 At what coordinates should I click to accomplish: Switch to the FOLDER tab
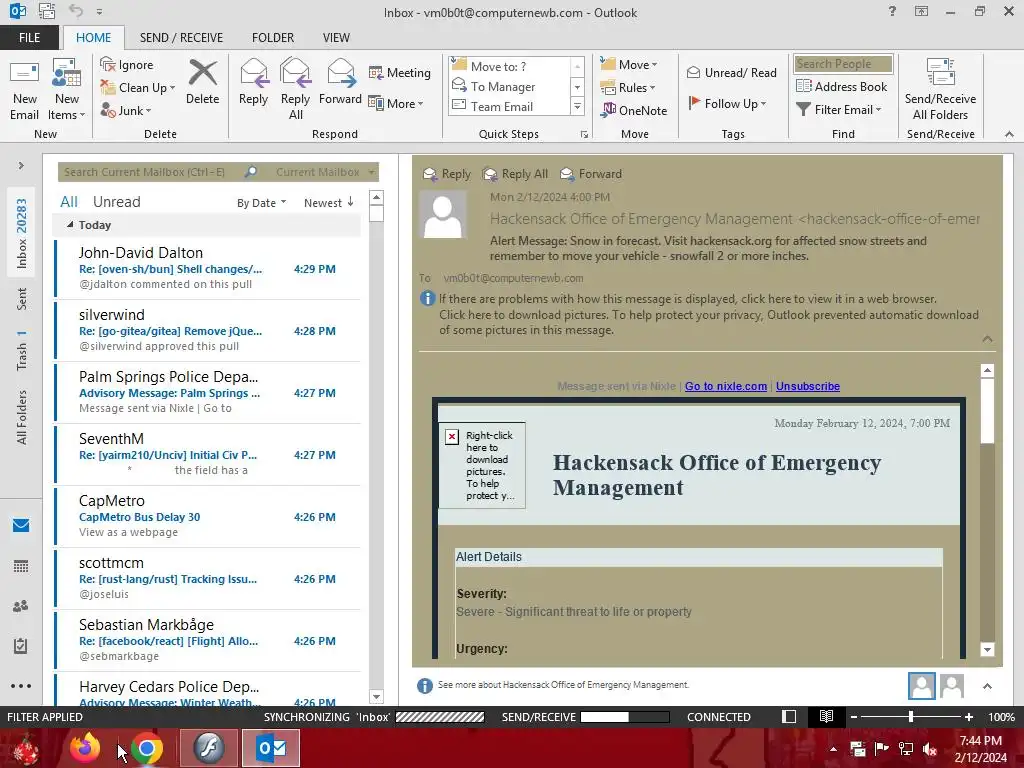[273, 37]
